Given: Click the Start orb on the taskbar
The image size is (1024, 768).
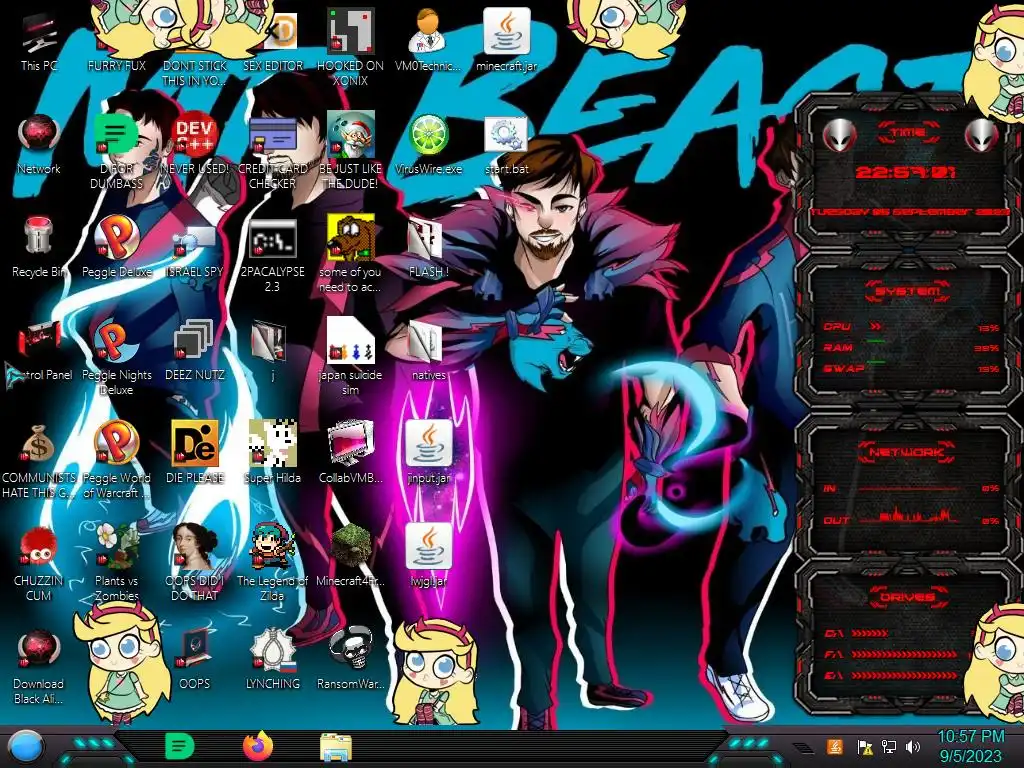Looking at the screenshot, I should (26, 747).
